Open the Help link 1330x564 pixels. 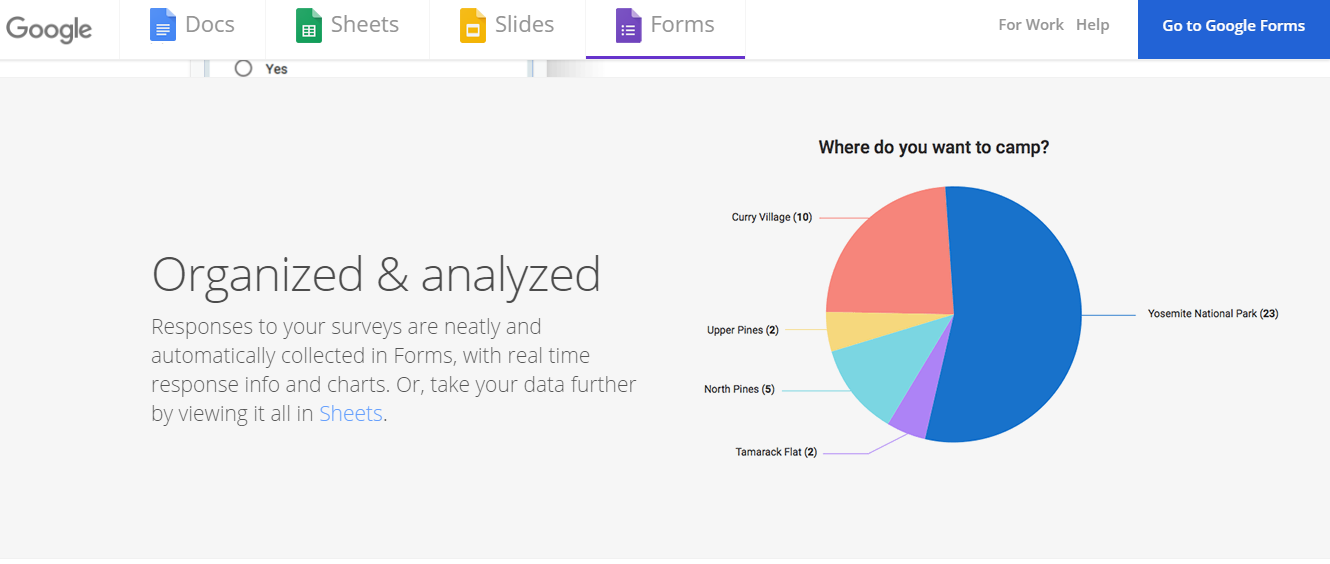click(1092, 25)
